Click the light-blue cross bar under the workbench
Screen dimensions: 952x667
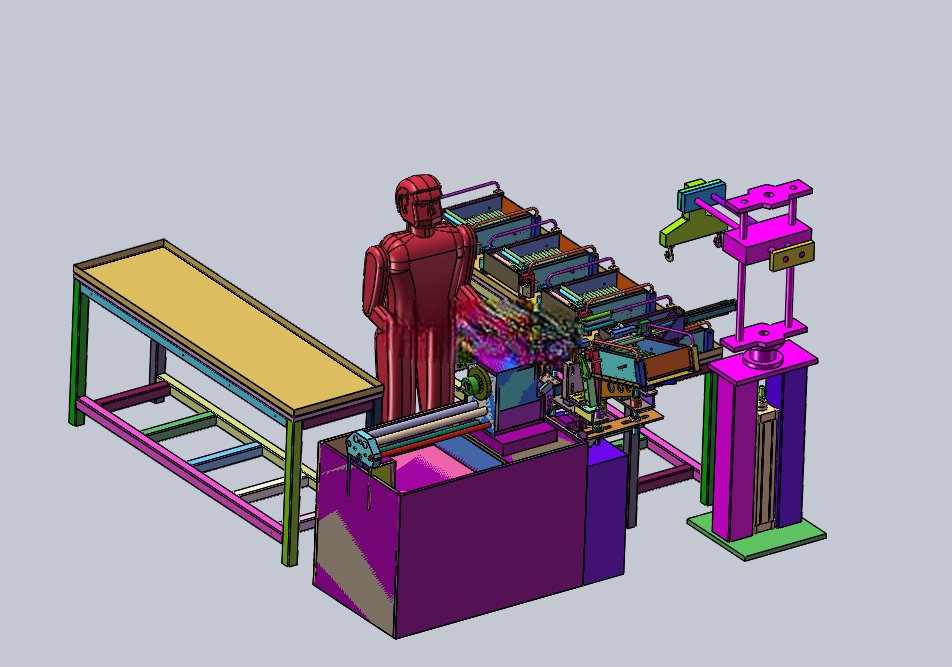[x=226, y=456]
